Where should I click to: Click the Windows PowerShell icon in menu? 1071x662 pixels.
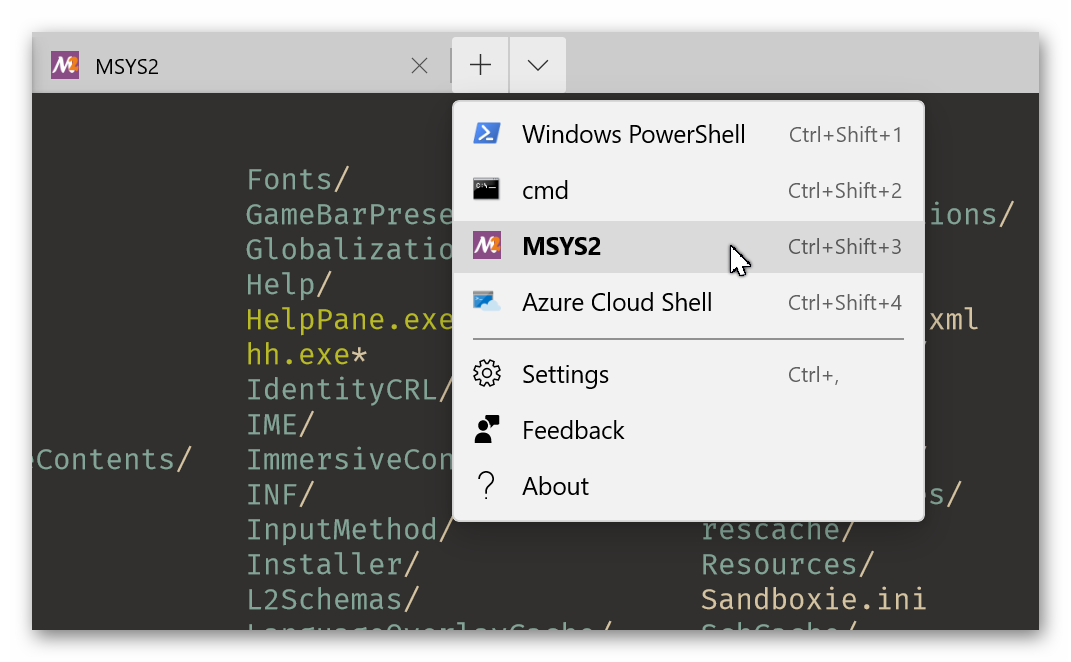487,134
